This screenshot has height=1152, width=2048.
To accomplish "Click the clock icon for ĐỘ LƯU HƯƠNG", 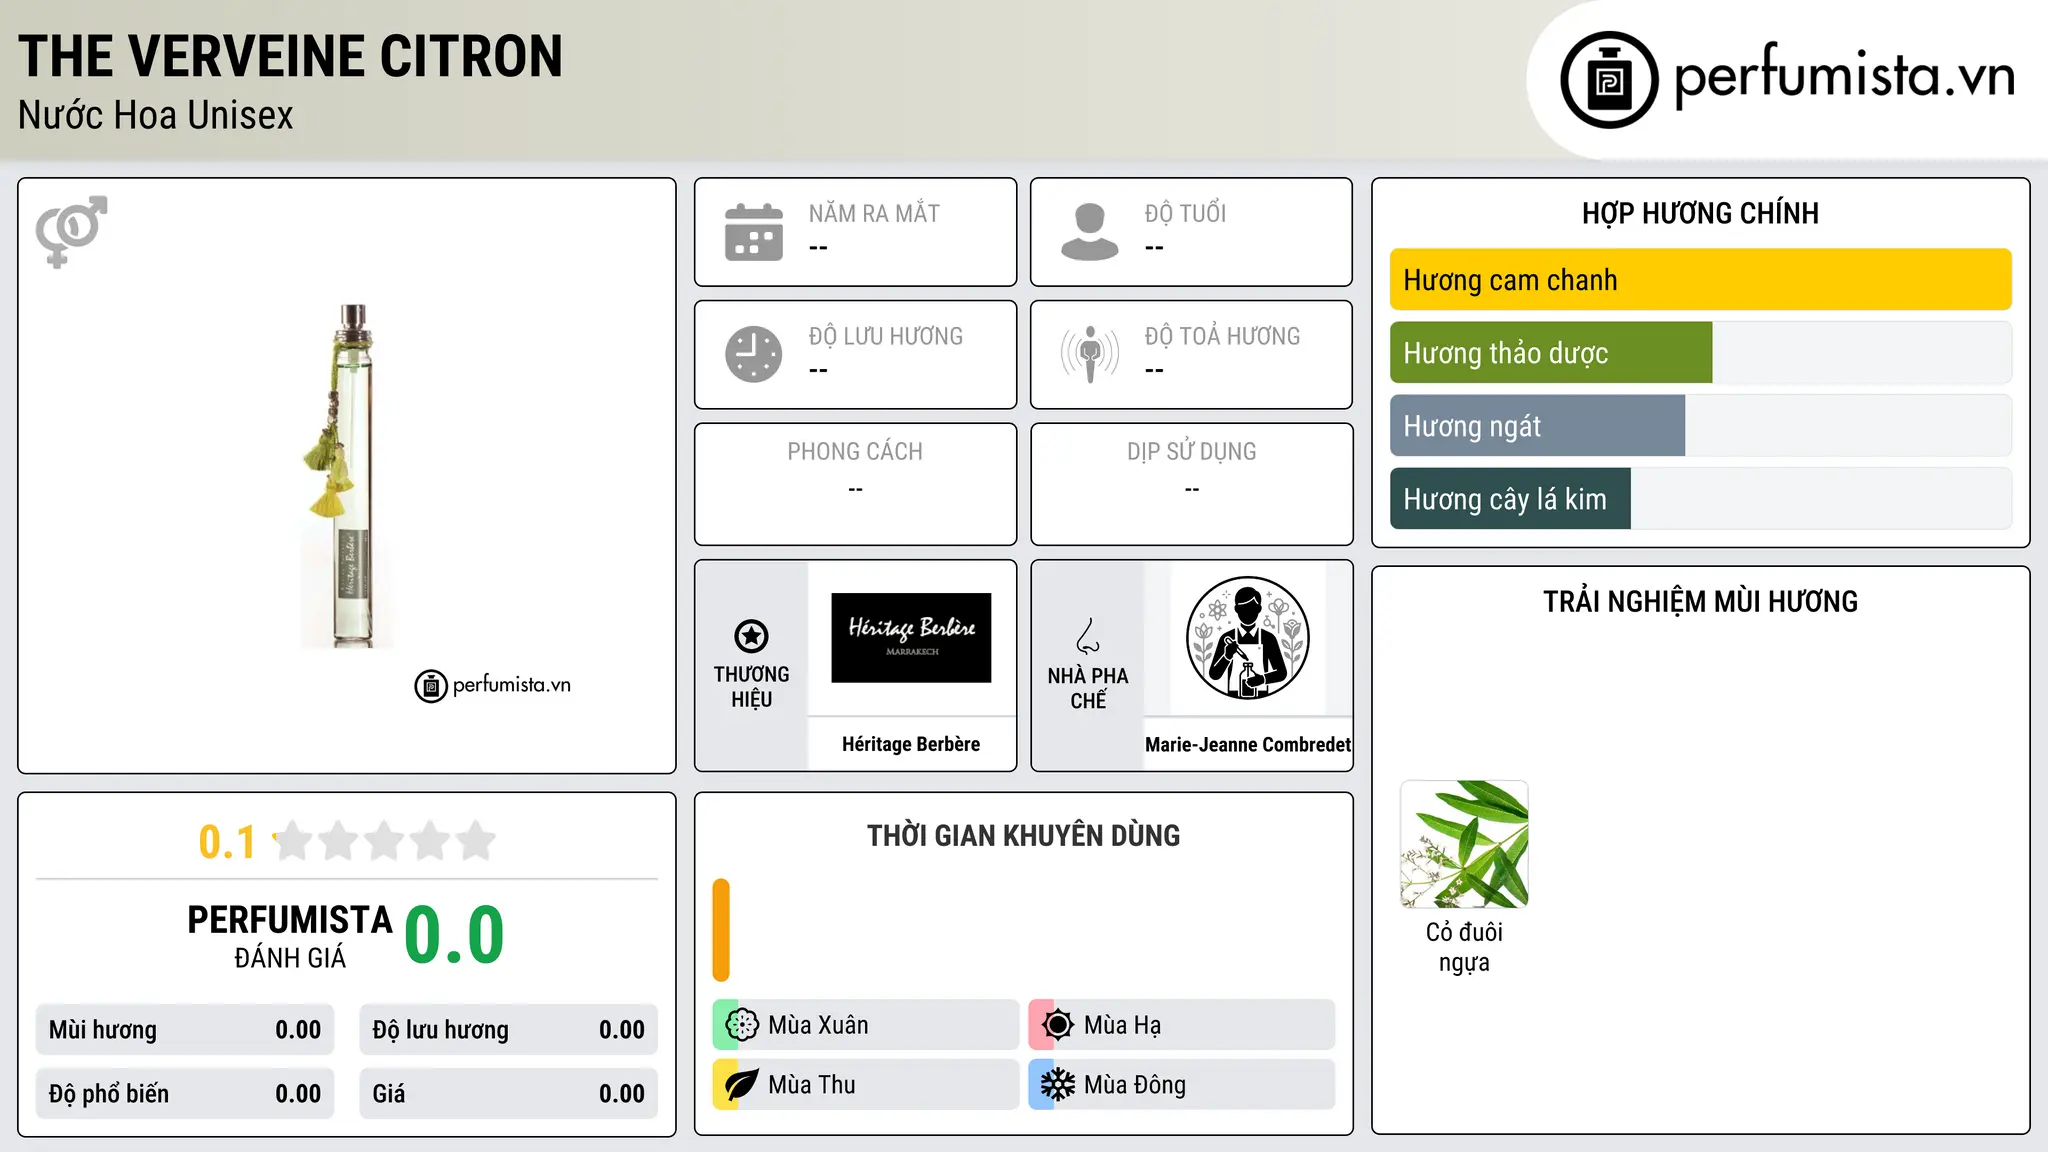I will (754, 354).
